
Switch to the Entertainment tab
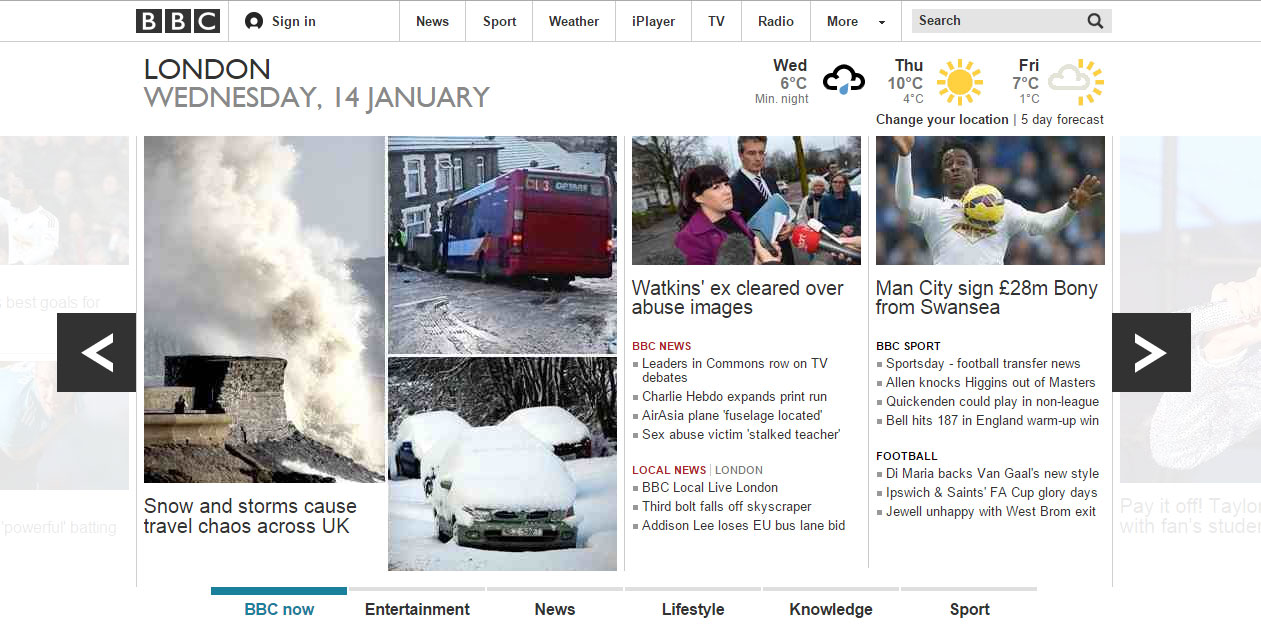coord(417,609)
